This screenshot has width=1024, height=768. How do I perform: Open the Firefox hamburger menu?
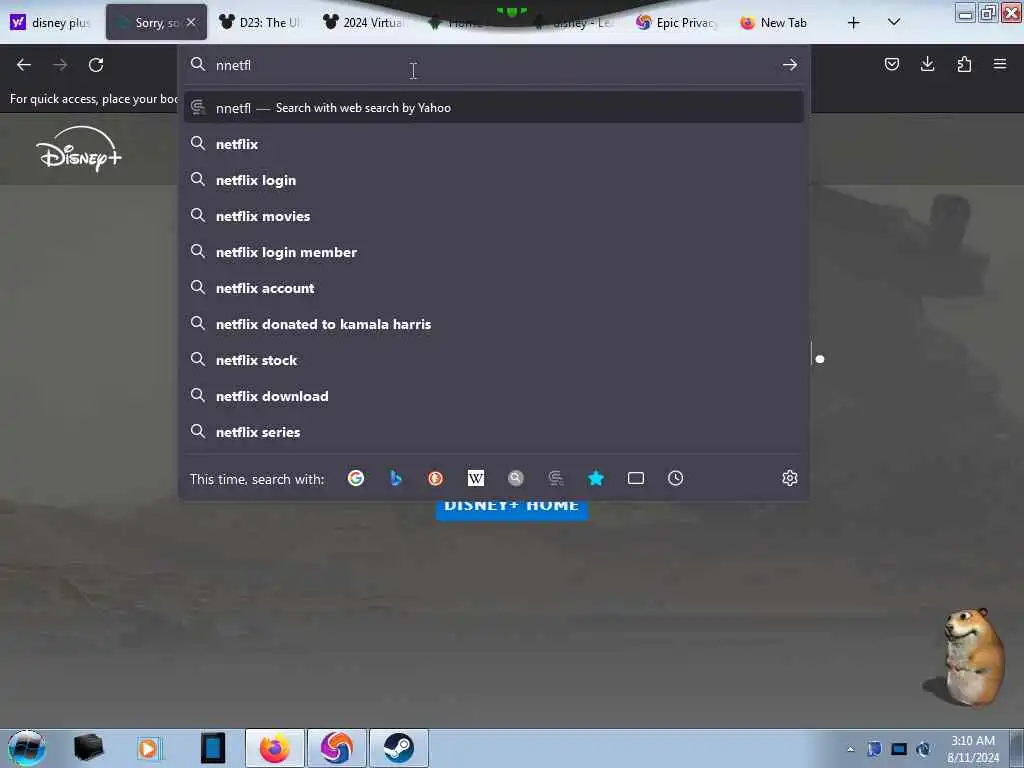point(1000,64)
